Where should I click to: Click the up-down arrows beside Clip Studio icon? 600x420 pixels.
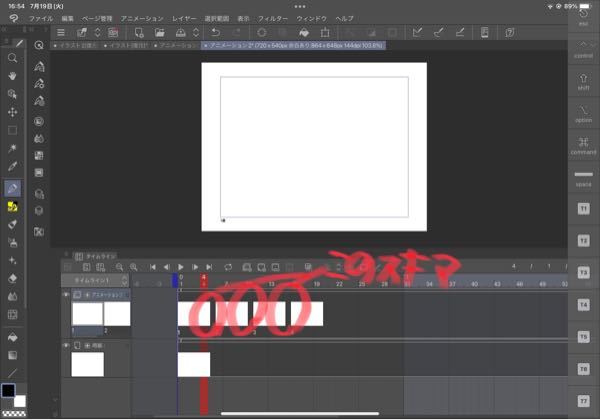coord(97,33)
